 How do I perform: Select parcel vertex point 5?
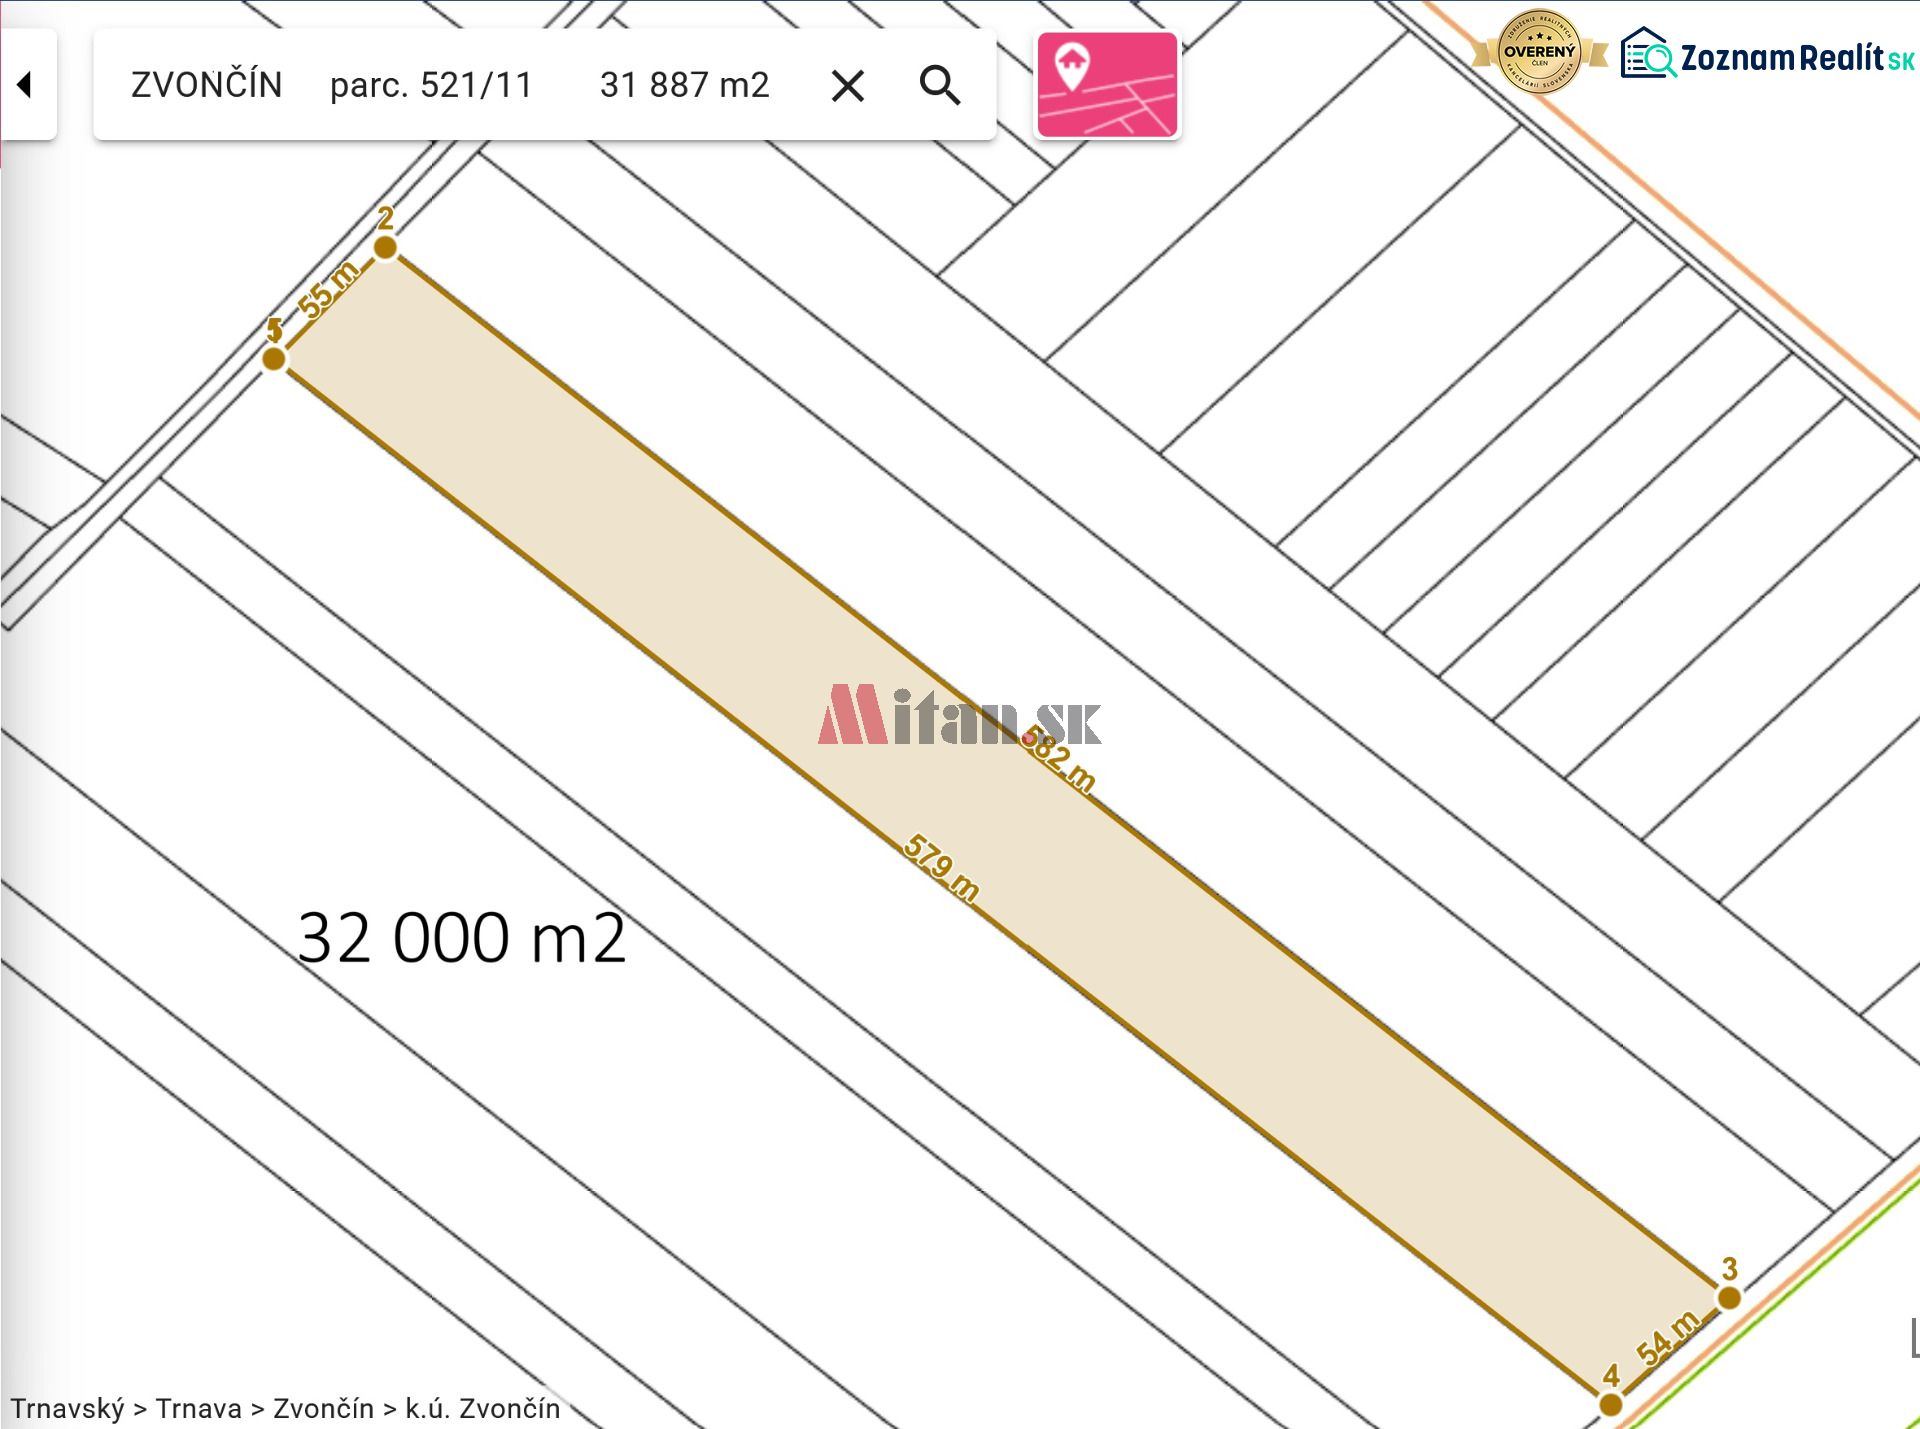tap(273, 359)
